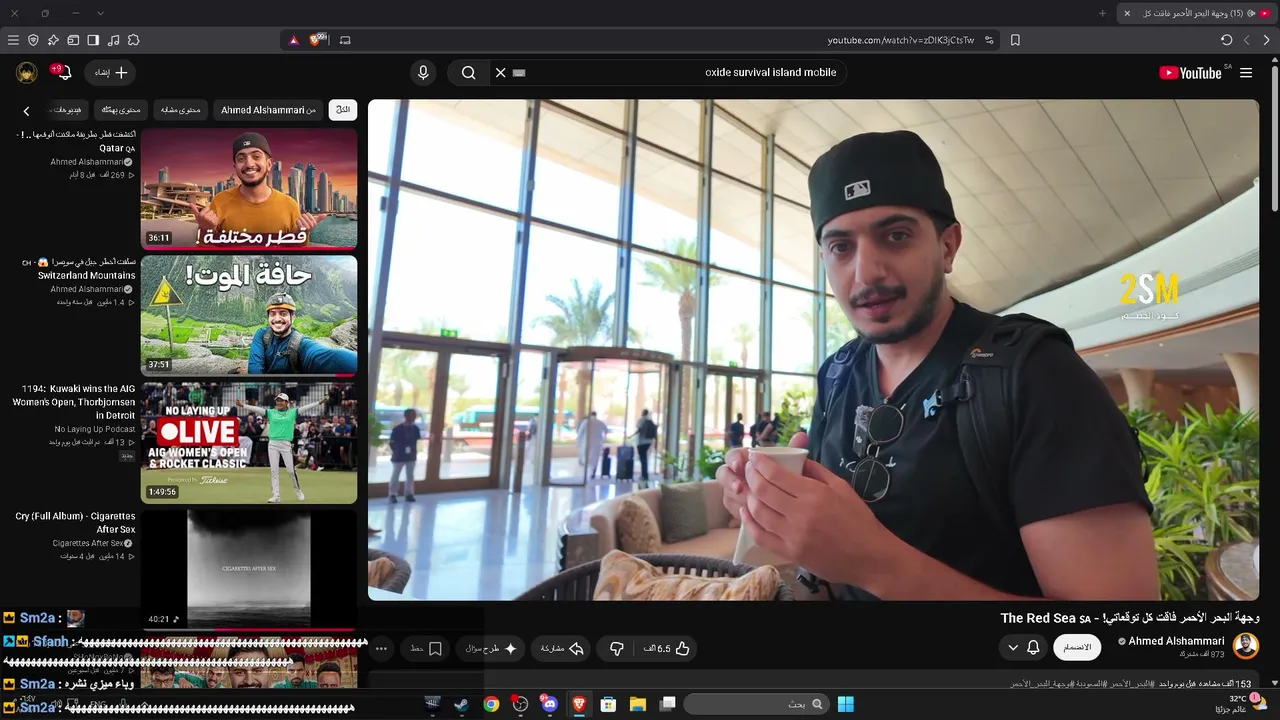Click the Ask (طرح سؤال) button
The height and width of the screenshot is (720, 1280).
click(x=492, y=649)
